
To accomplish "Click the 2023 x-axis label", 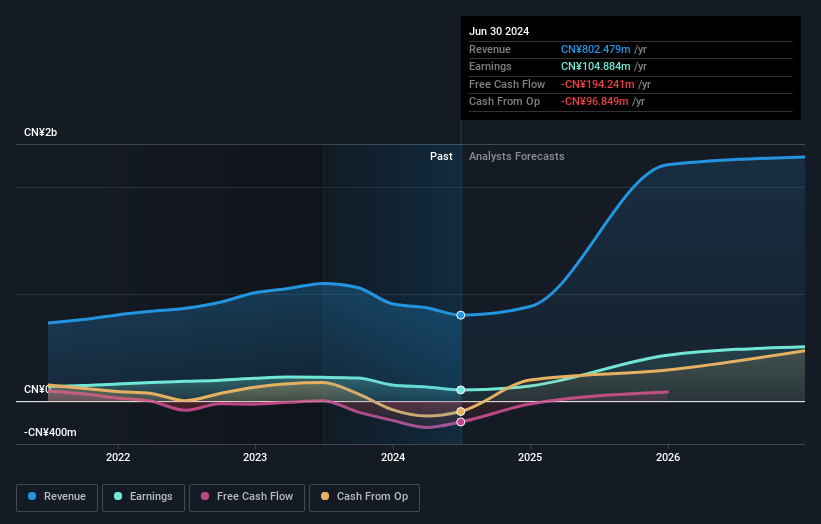I will click(x=255, y=457).
